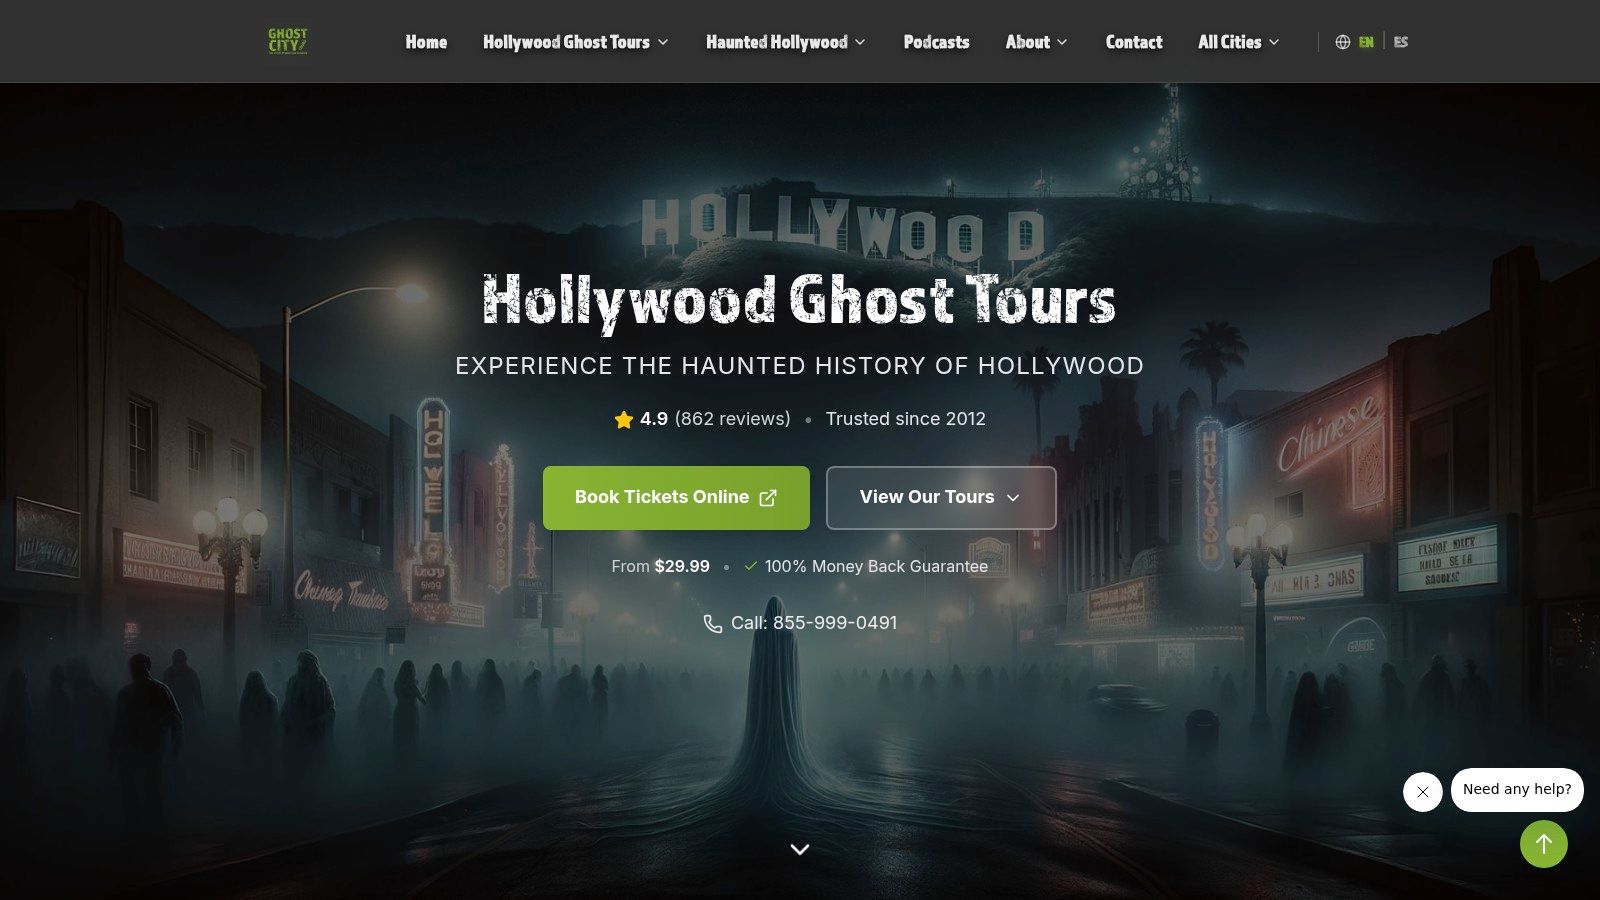Viewport: 1600px width, 900px height.
Task: Click the Ghost City logo
Action: click(288, 41)
